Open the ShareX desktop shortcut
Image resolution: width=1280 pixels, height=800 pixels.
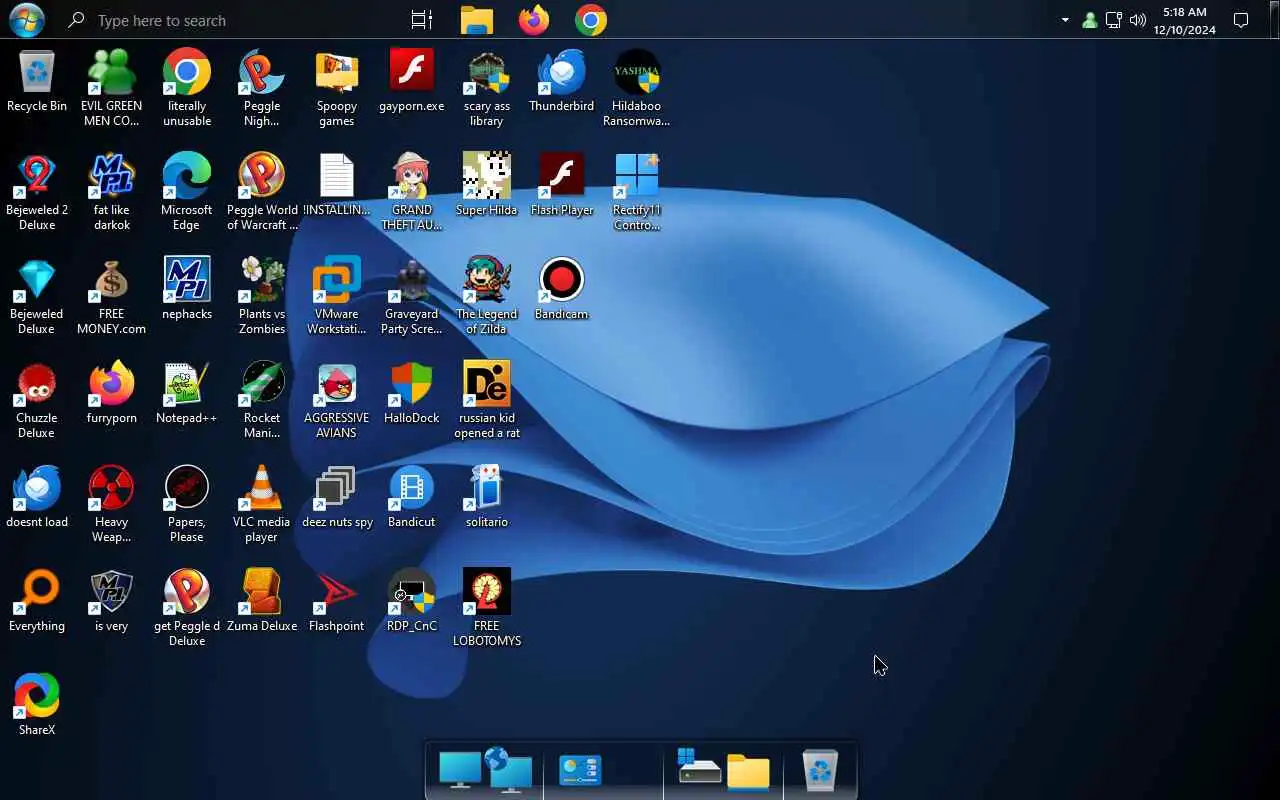tap(37, 706)
